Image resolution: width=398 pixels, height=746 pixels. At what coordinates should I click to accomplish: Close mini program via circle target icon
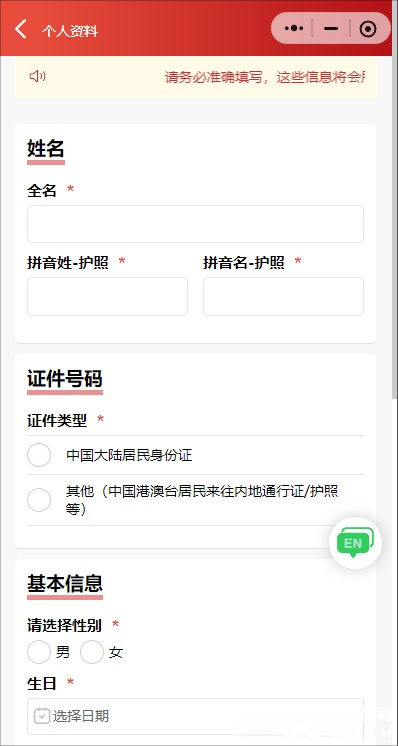click(368, 29)
